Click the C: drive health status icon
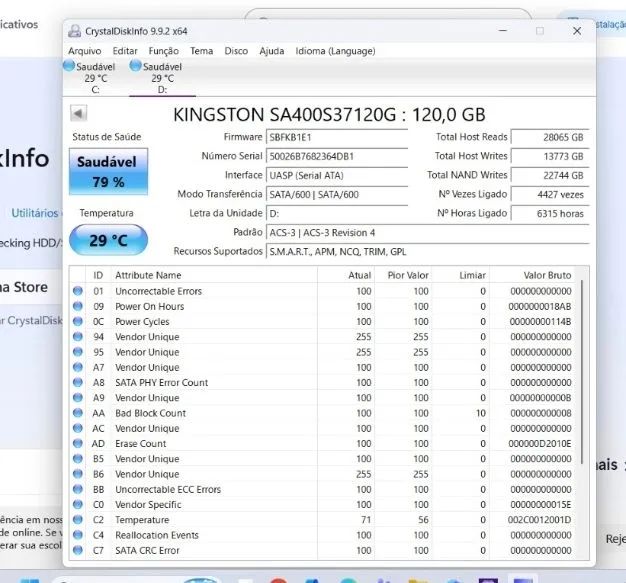Screen dimensions: 626x583 (69, 65)
